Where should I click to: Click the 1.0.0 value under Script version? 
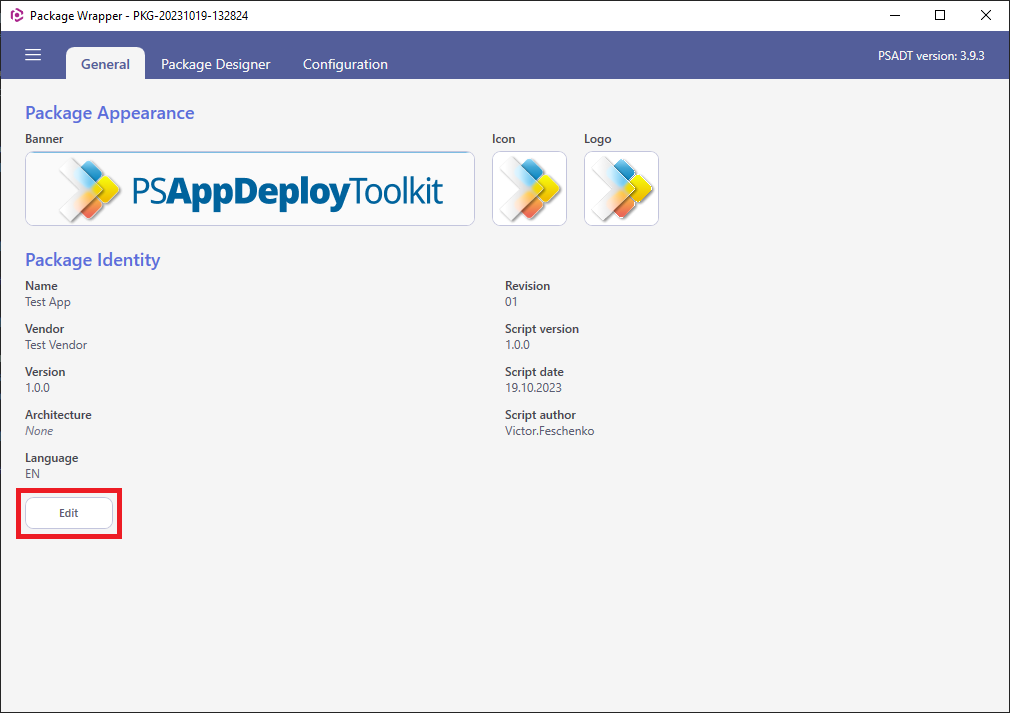[x=517, y=345]
